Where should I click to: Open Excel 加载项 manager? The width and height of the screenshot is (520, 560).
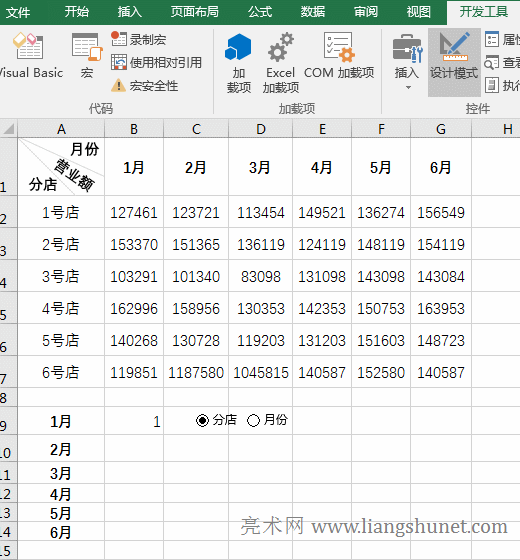point(281,62)
